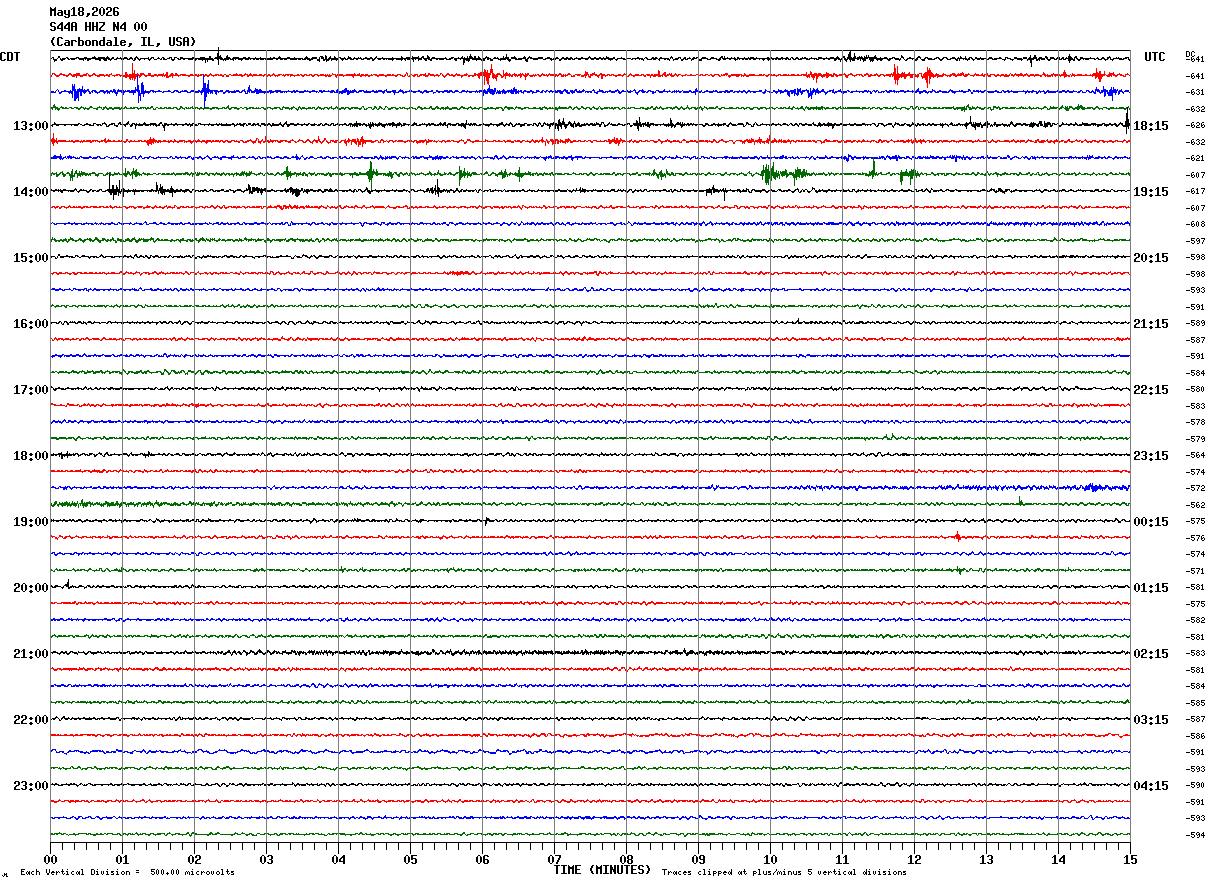This screenshot has height=886, width=1210.
Task: Click the 19:00 CDT time label
Action: point(30,522)
